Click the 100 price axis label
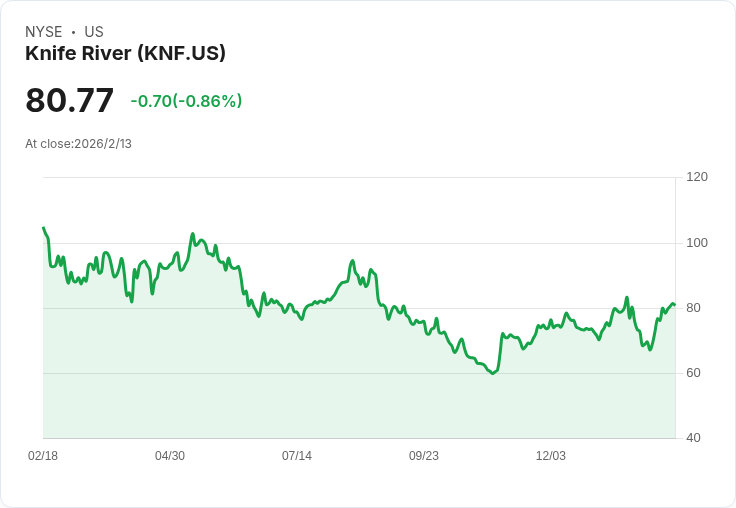Screen dimensions: 736x508 coord(697,243)
